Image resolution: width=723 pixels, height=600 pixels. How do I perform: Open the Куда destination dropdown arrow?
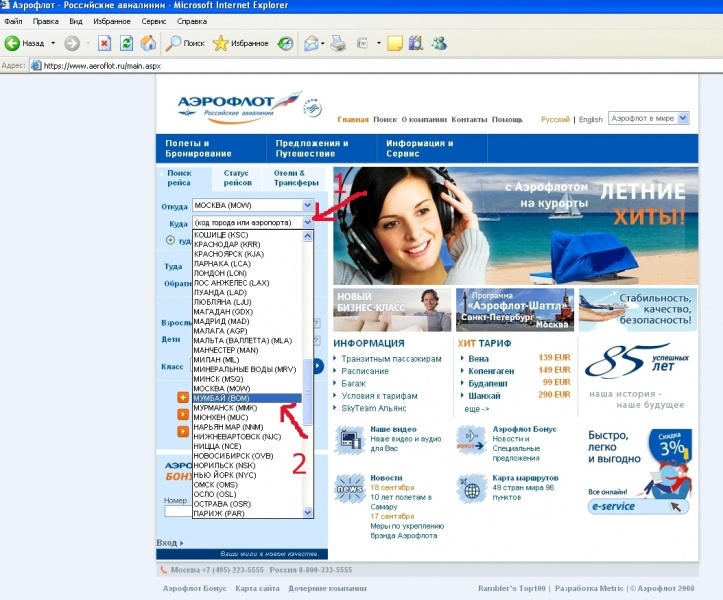pyautogui.click(x=308, y=223)
